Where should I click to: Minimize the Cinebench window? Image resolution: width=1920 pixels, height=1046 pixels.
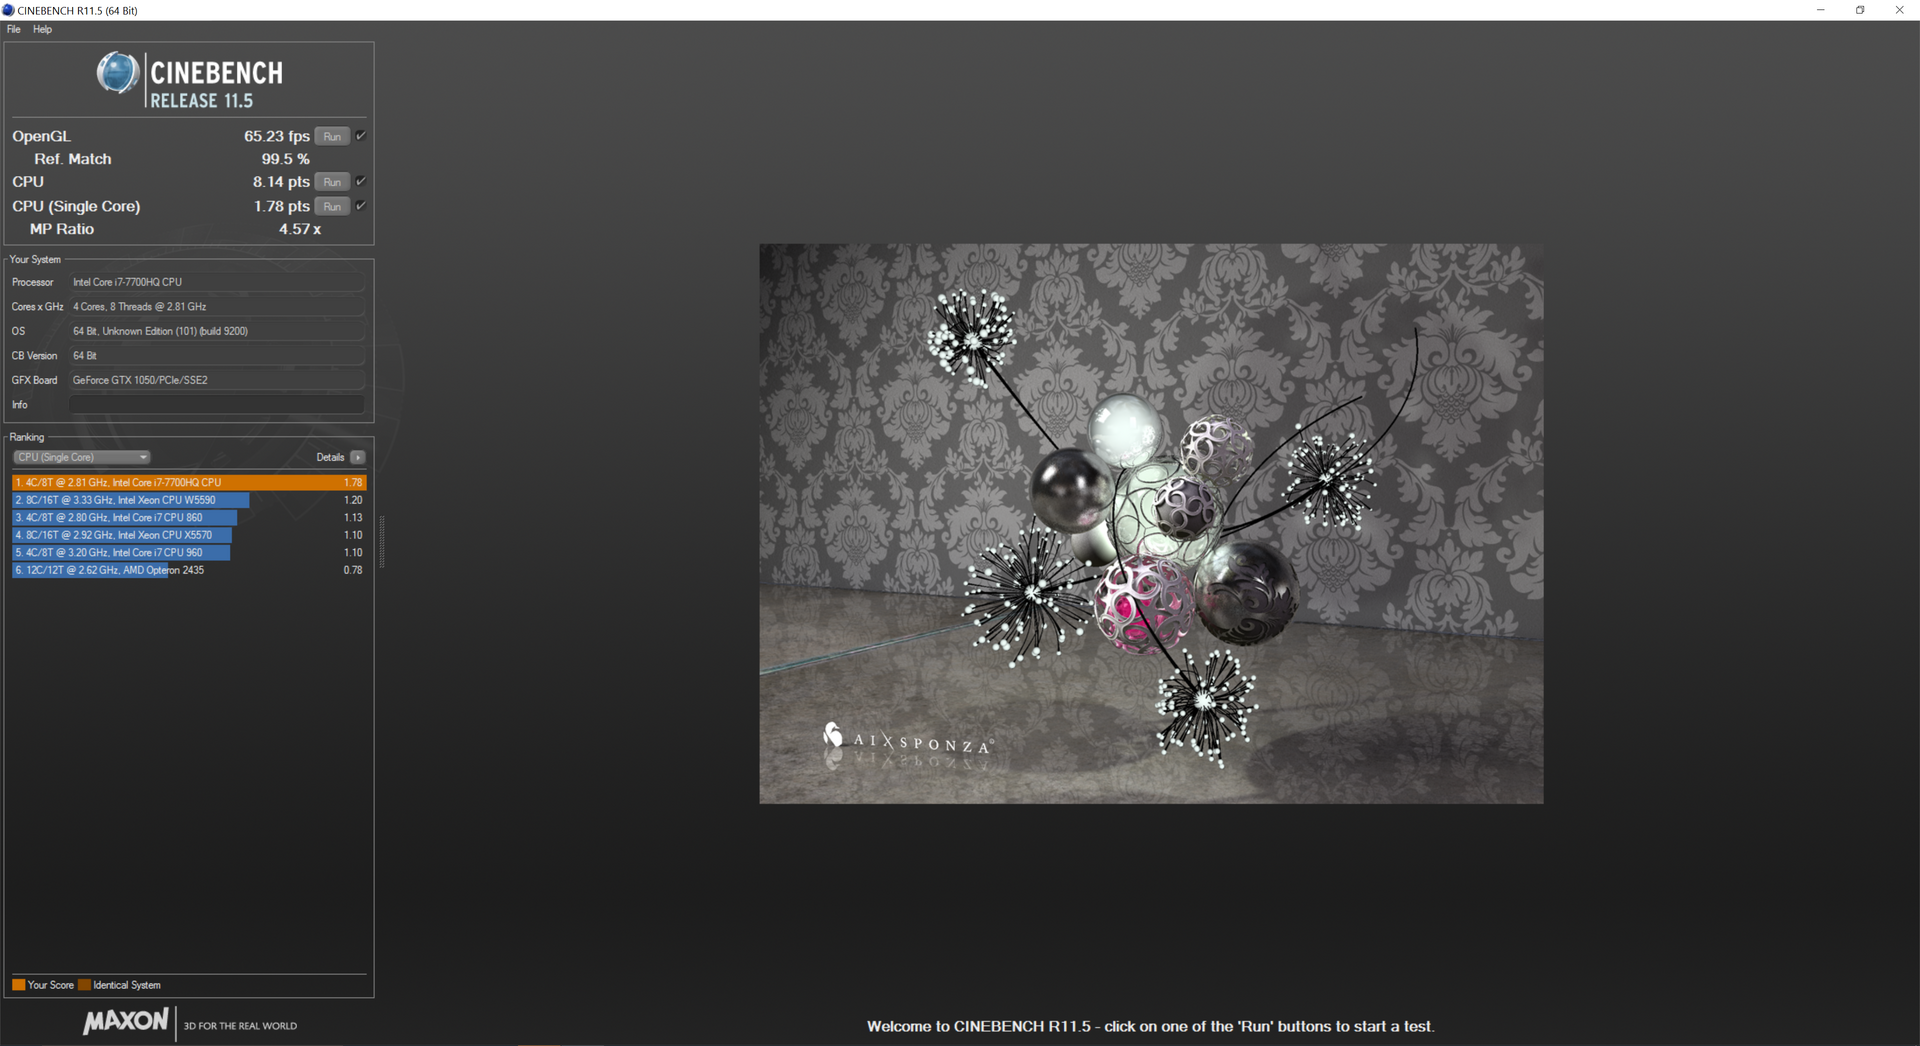(x=1820, y=10)
